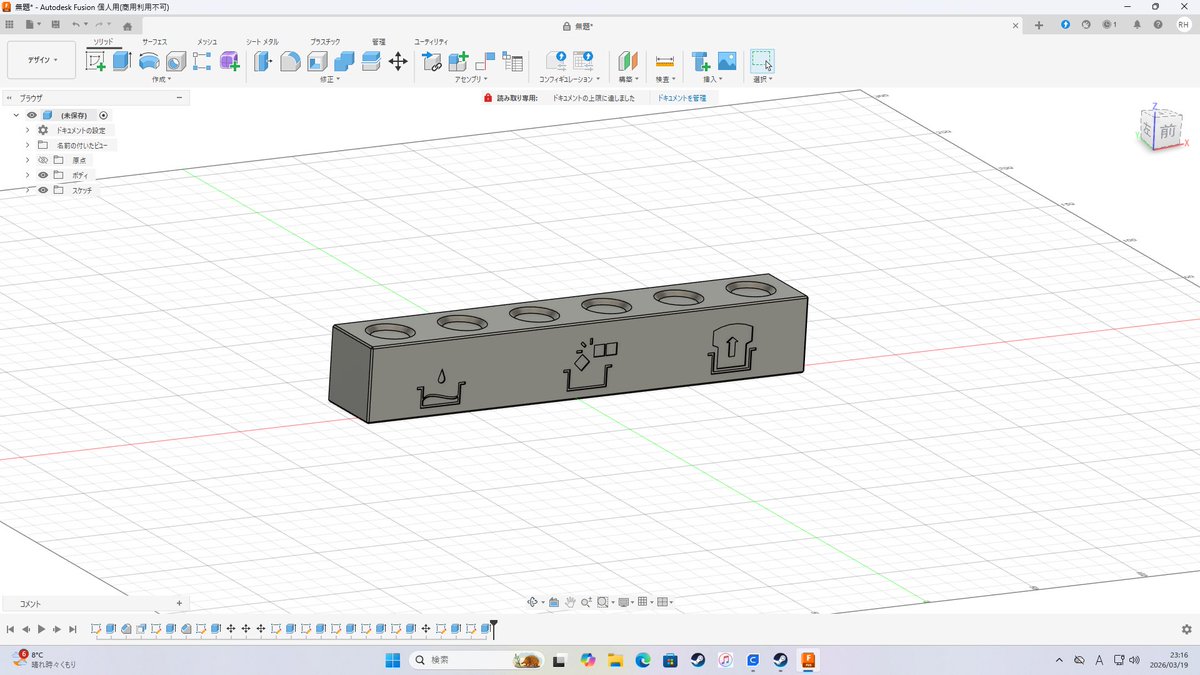Image resolution: width=1200 pixels, height=675 pixels.
Task: Switch to the 管理 tab
Action: click(378, 41)
